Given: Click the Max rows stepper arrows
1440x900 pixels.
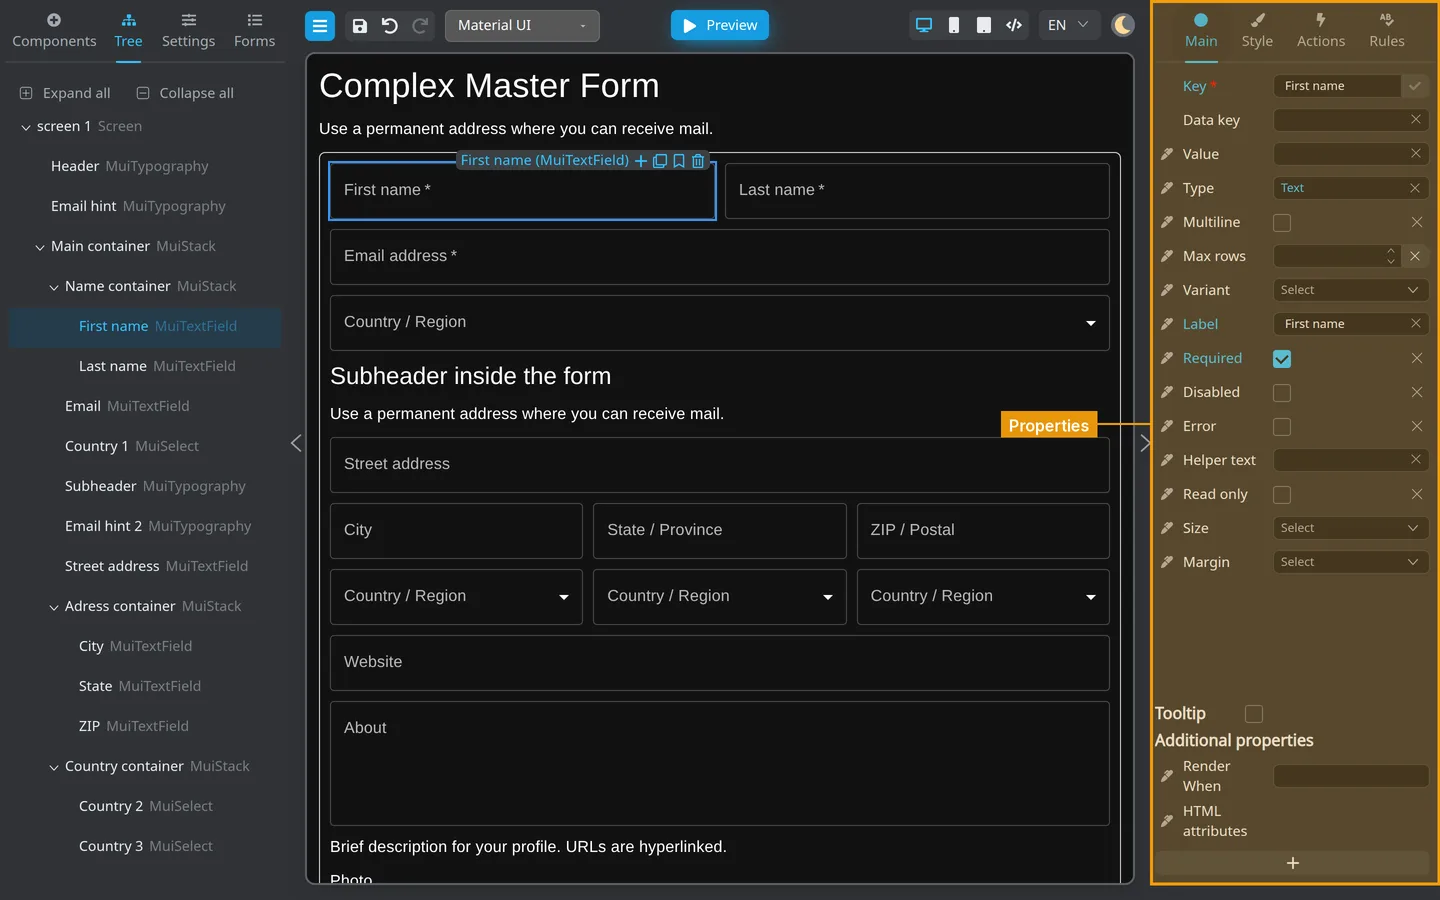Looking at the screenshot, I should coord(1390,256).
